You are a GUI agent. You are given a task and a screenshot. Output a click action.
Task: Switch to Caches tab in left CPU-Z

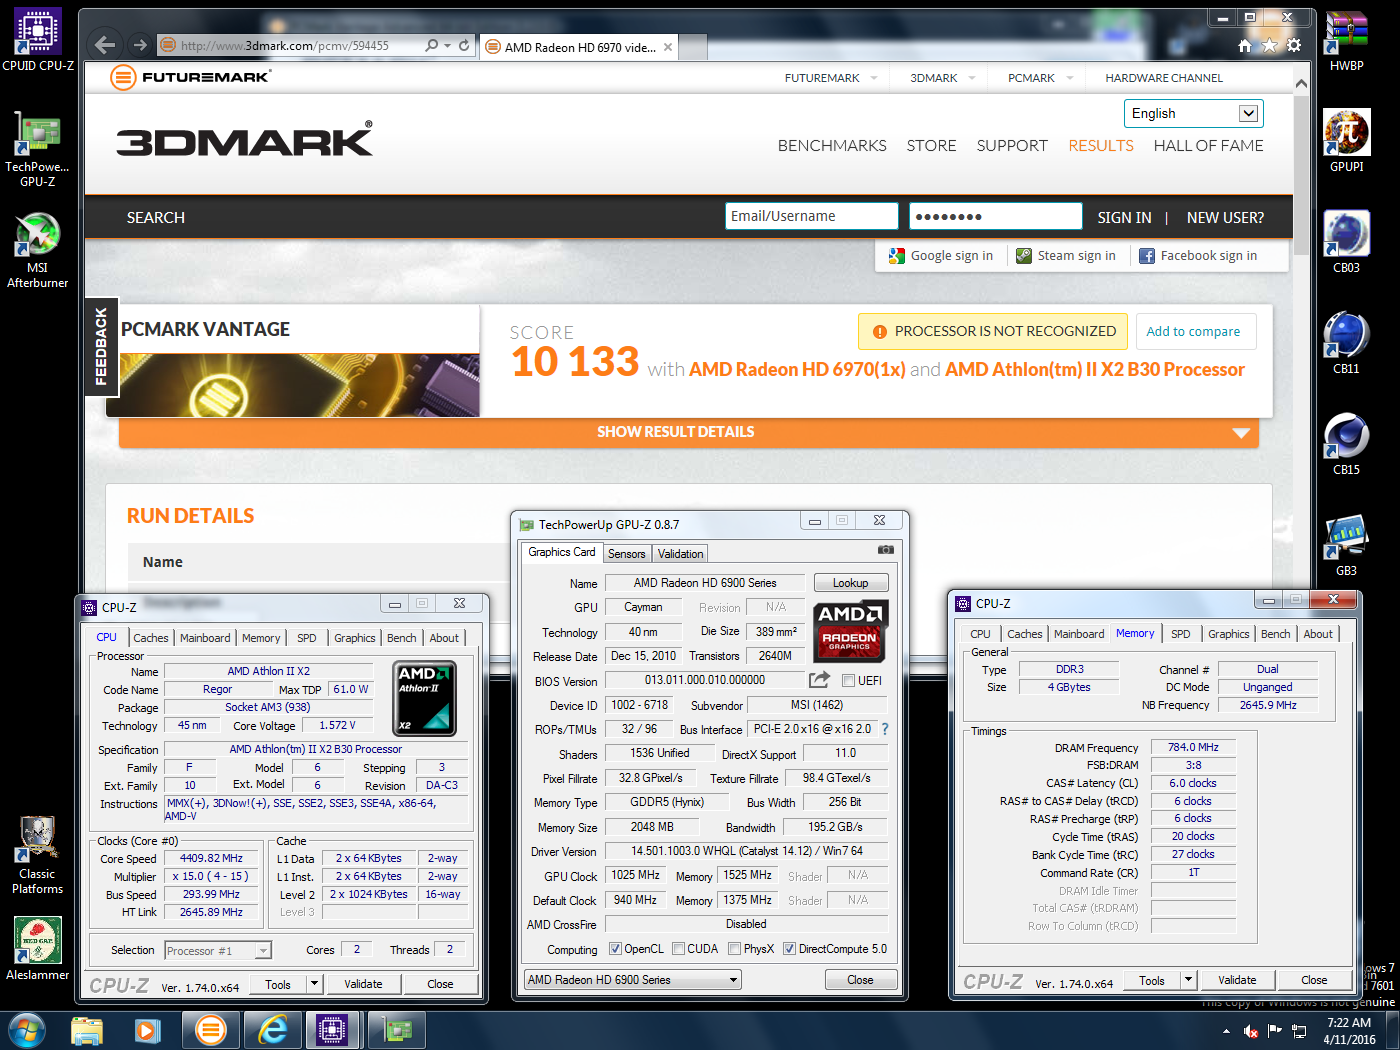(151, 638)
